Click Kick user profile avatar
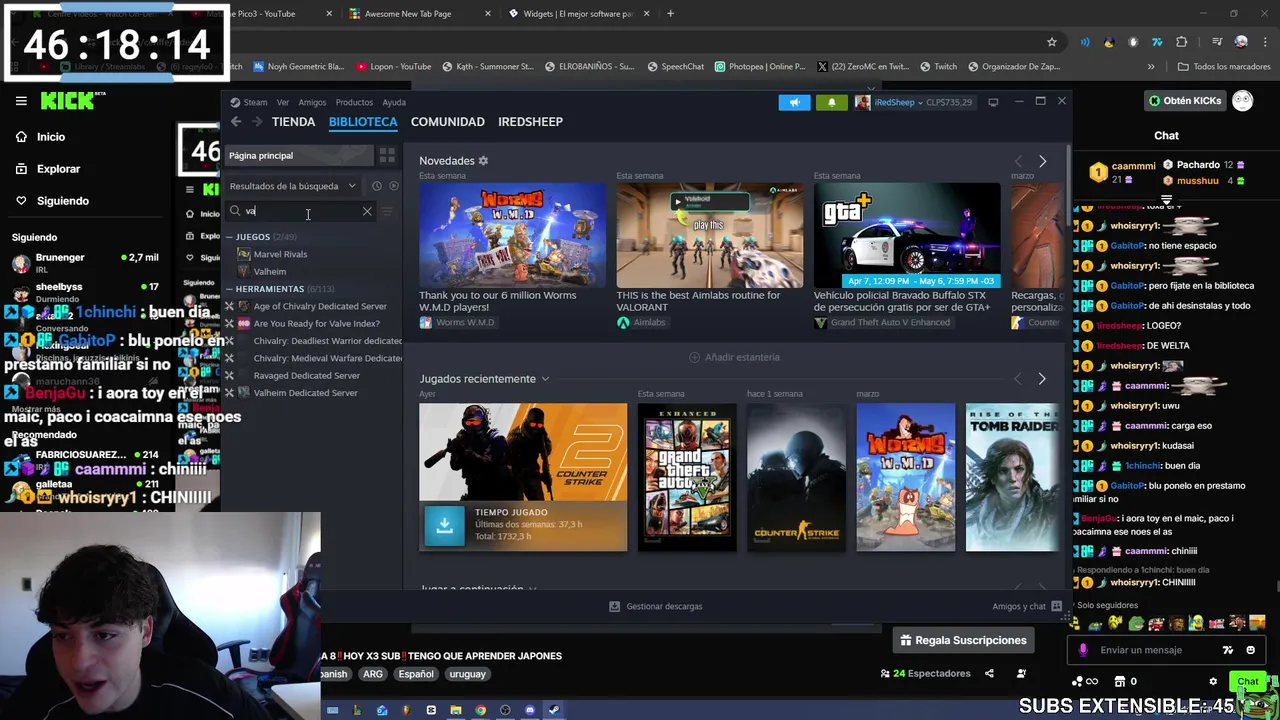Viewport: 1280px width, 720px height. point(1242,101)
